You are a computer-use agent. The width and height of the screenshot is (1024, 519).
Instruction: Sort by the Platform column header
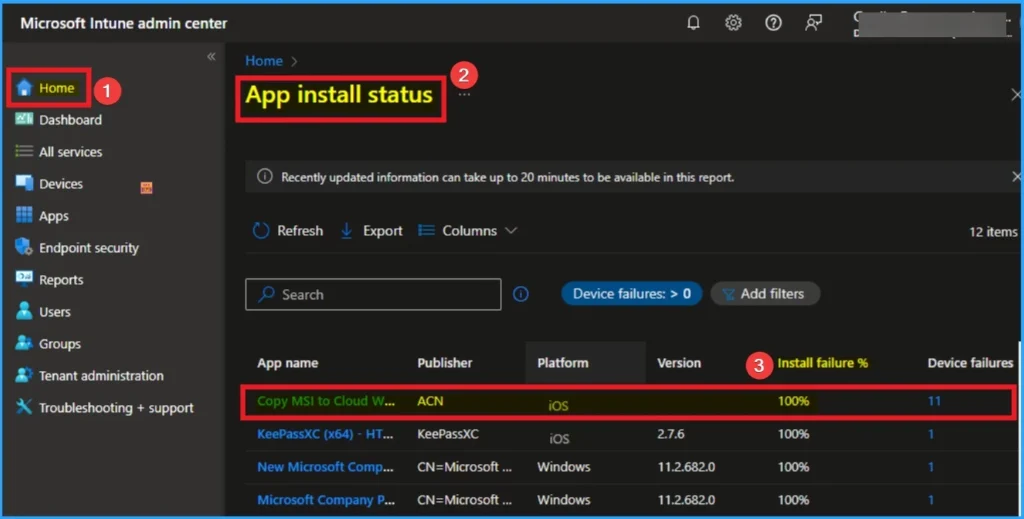point(563,363)
